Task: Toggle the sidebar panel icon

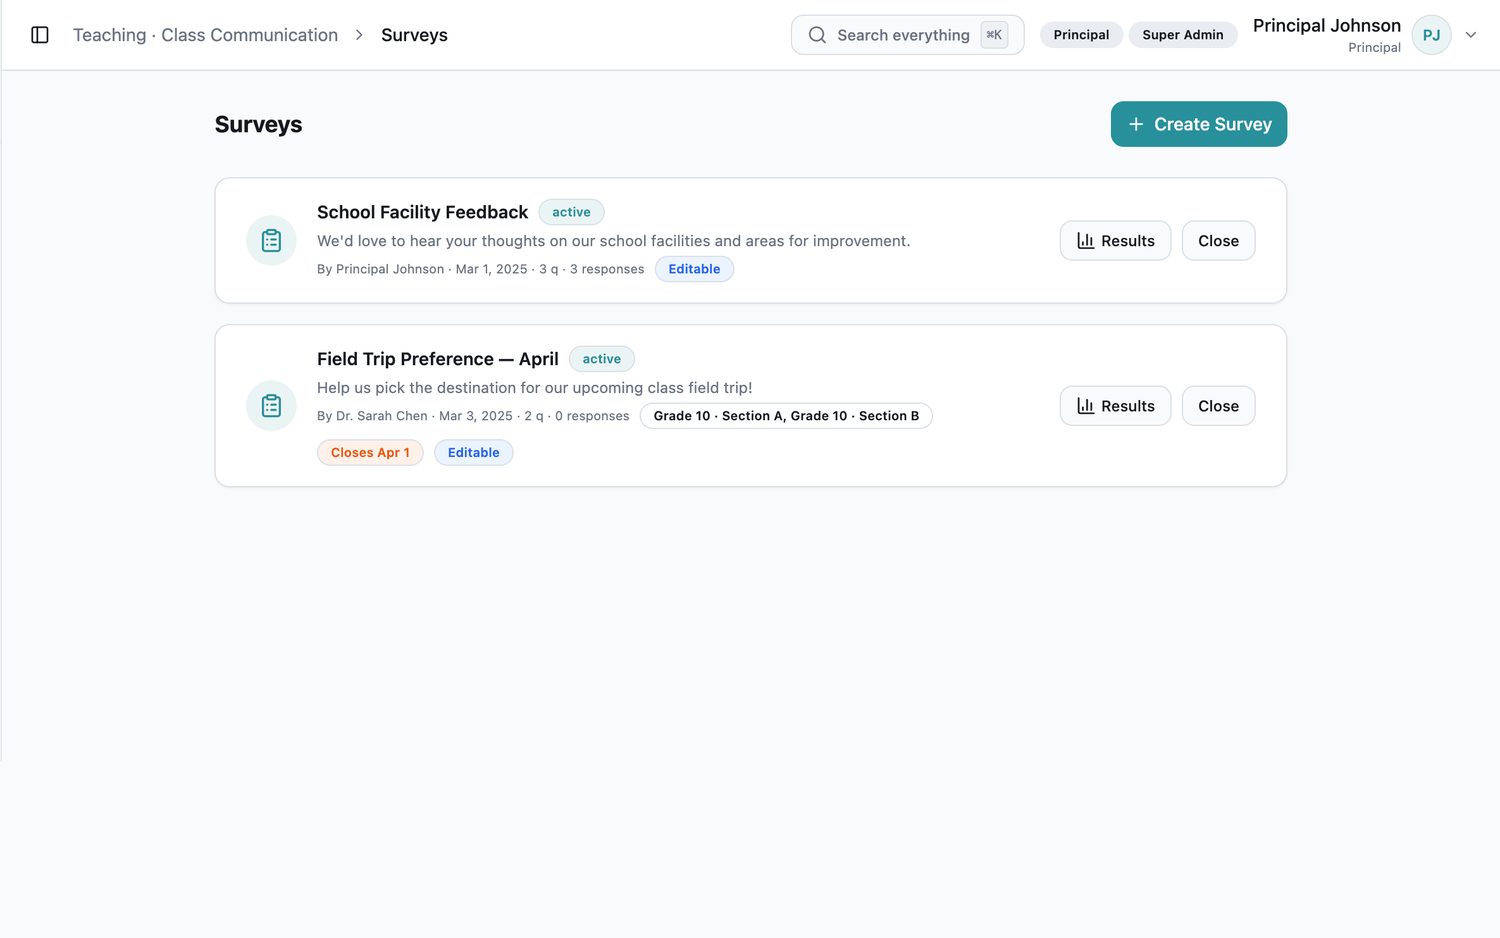Action: tap(40, 35)
